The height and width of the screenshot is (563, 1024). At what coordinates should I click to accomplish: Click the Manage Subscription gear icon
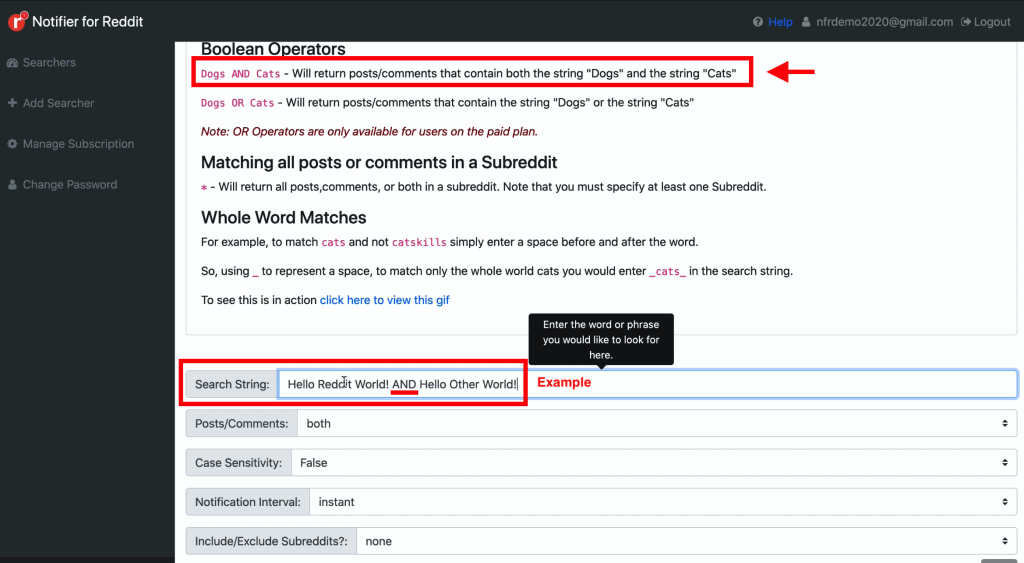12,144
